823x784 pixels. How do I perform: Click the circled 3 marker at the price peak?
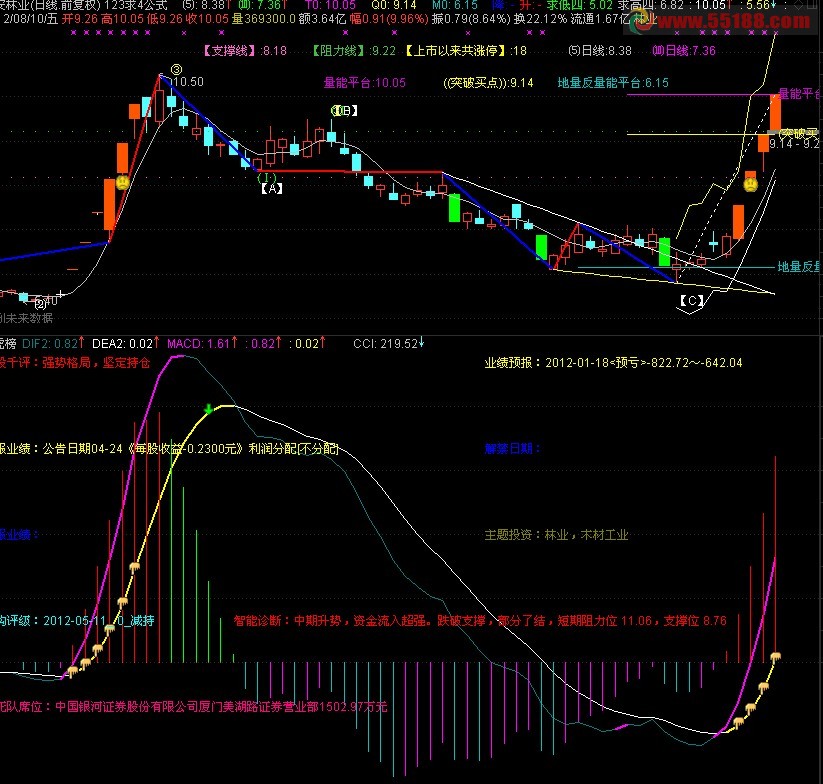coord(176,69)
